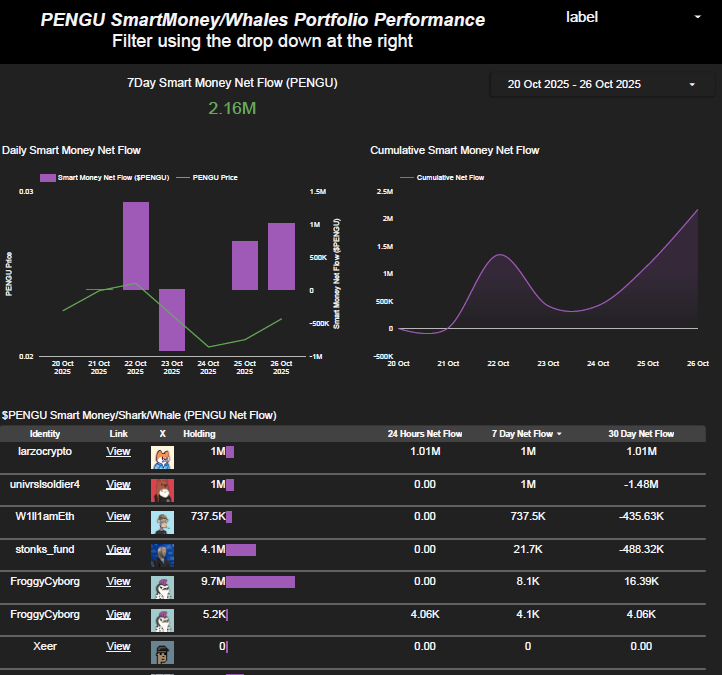Image resolution: width=722 pixels, height=675 pixels.
Task: Click avatar of FroggyCyborg holding 9.7M
Action: point(162,587)
